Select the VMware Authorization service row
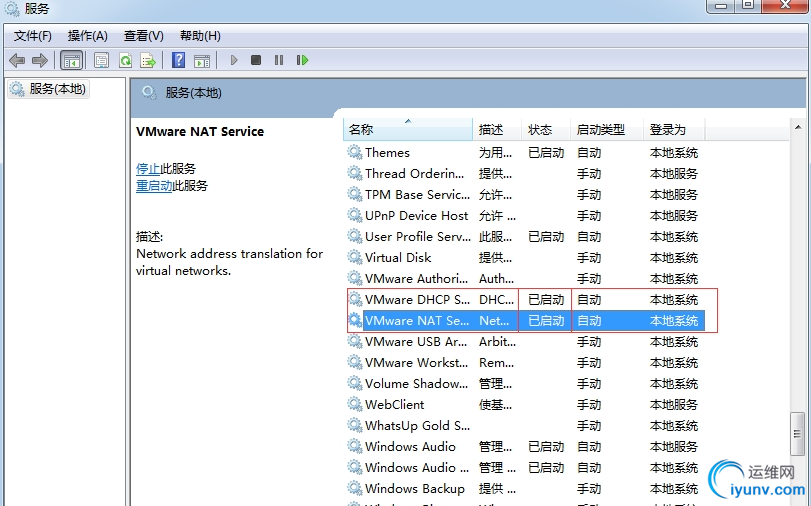 (525, 279)
